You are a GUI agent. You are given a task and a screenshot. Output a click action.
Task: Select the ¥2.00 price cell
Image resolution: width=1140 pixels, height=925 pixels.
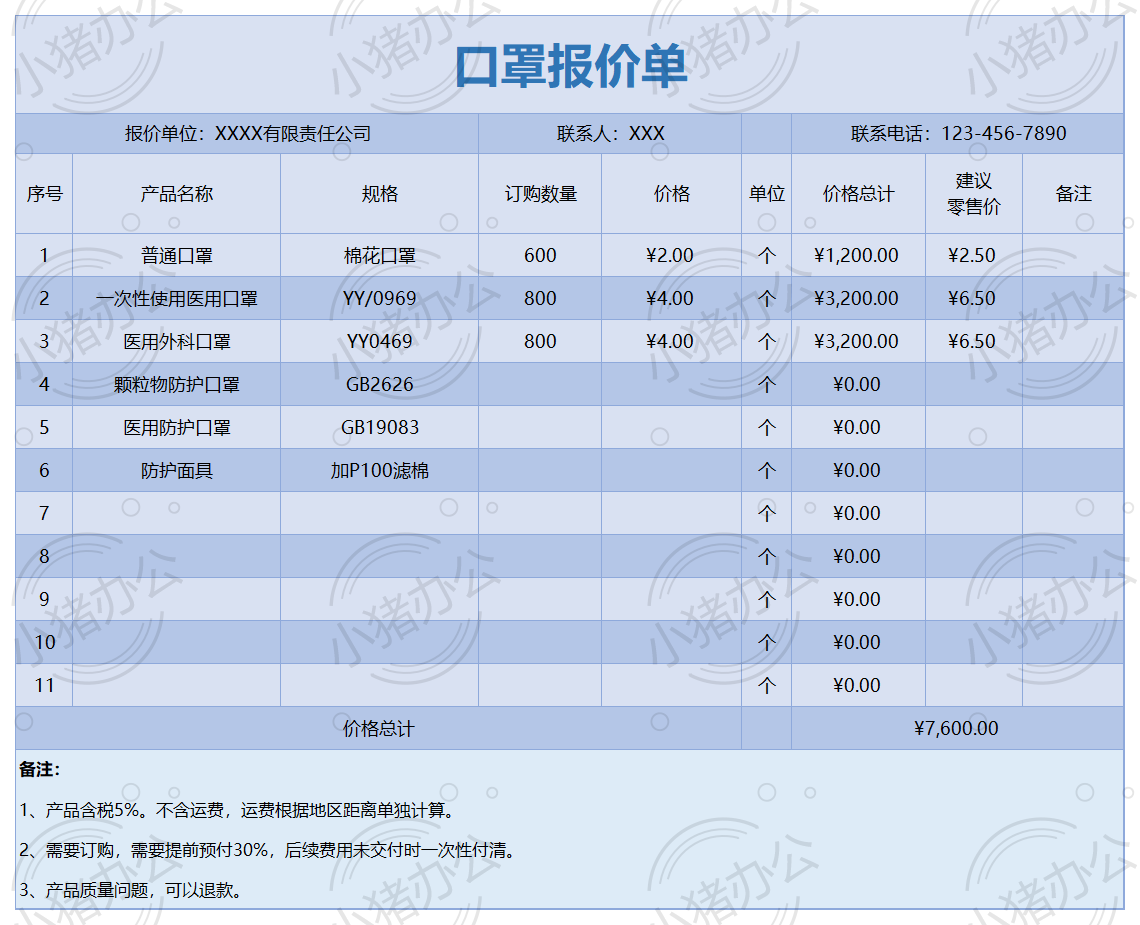tap(671, 255)
